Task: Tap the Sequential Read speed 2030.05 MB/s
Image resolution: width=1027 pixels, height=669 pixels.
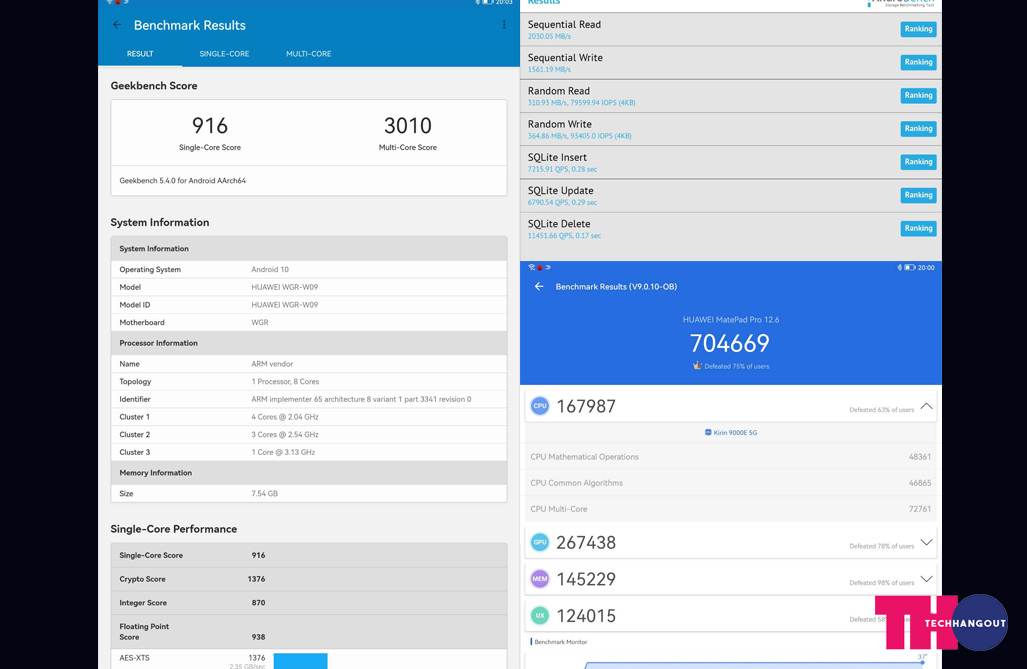Action: [x=550, y=37]
